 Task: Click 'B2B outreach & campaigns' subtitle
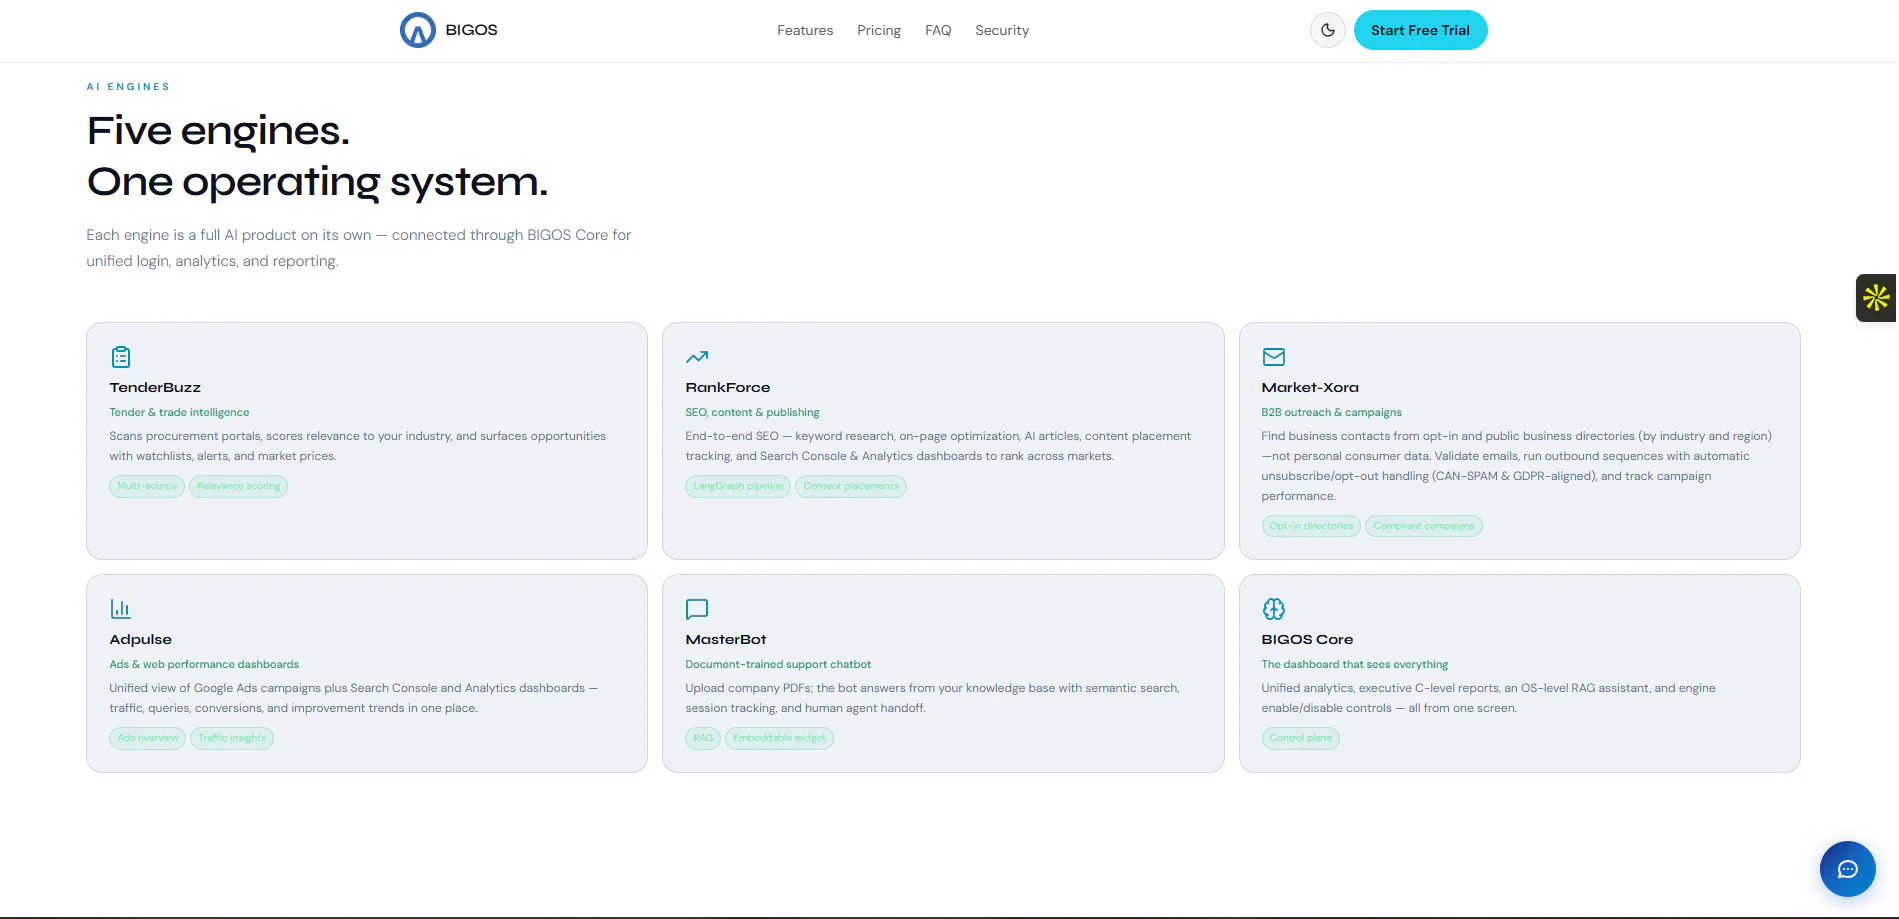pos(1331,412)
